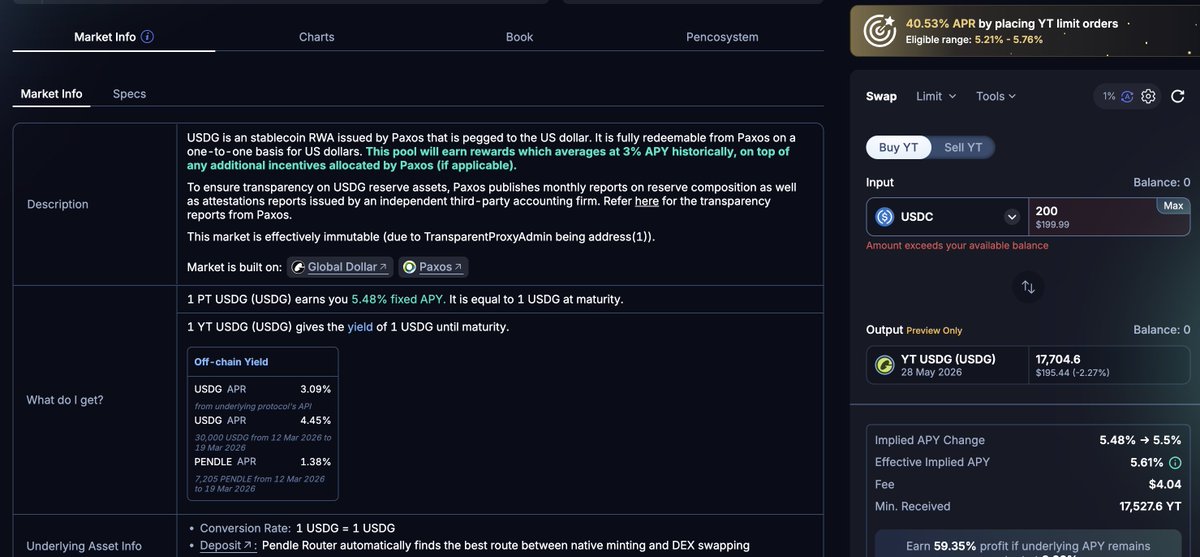Viewport: 1200px width, 557px height.
Task: Switch to the Specs sub-tab
Action: pyautogui.click(x=129, y=94)
